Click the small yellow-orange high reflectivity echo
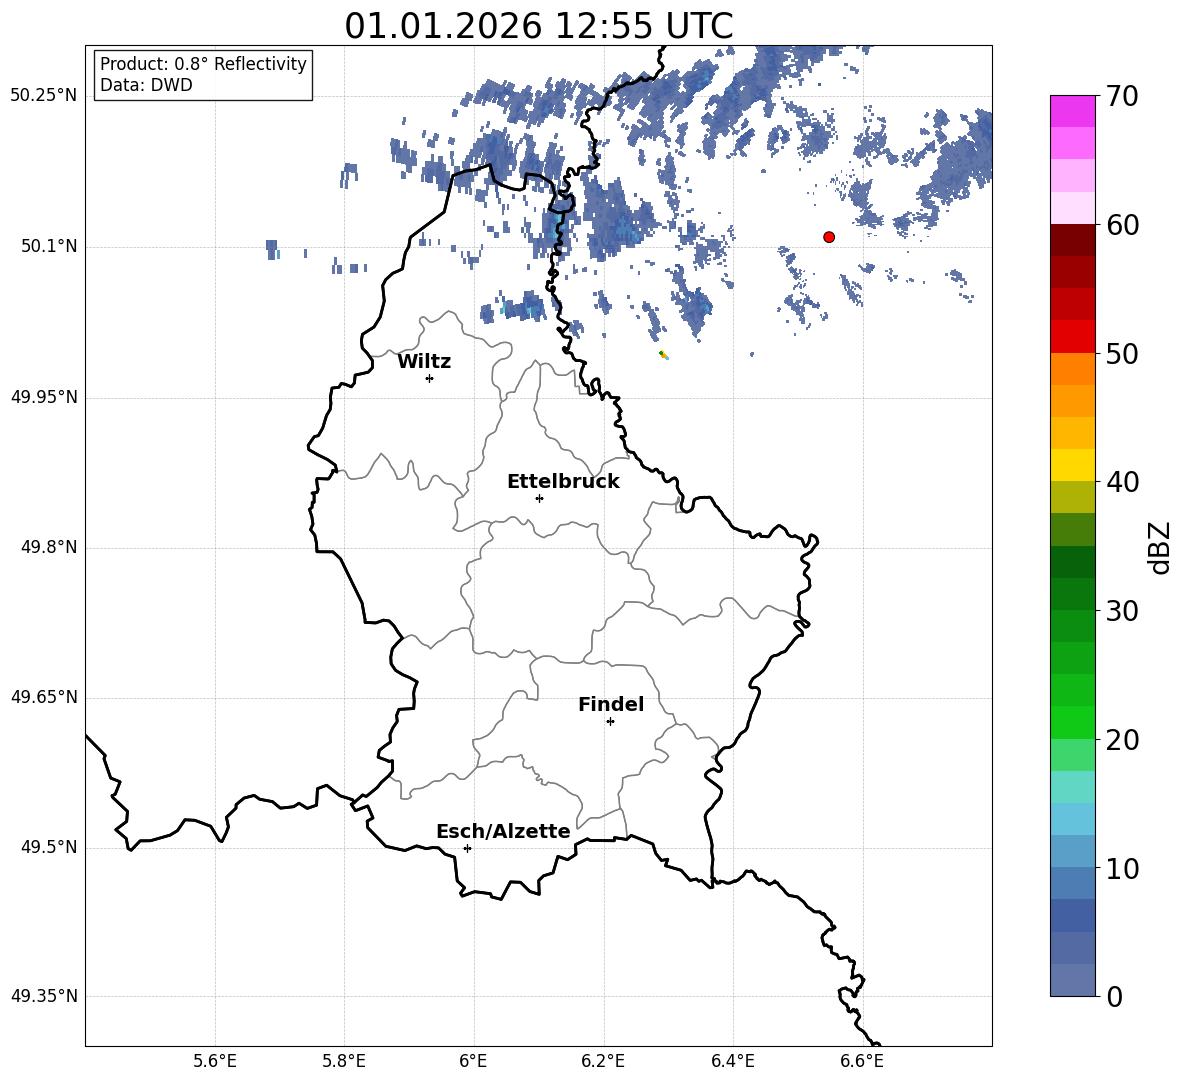This screenshot has height=1081, width=1184. coord(664,355)
